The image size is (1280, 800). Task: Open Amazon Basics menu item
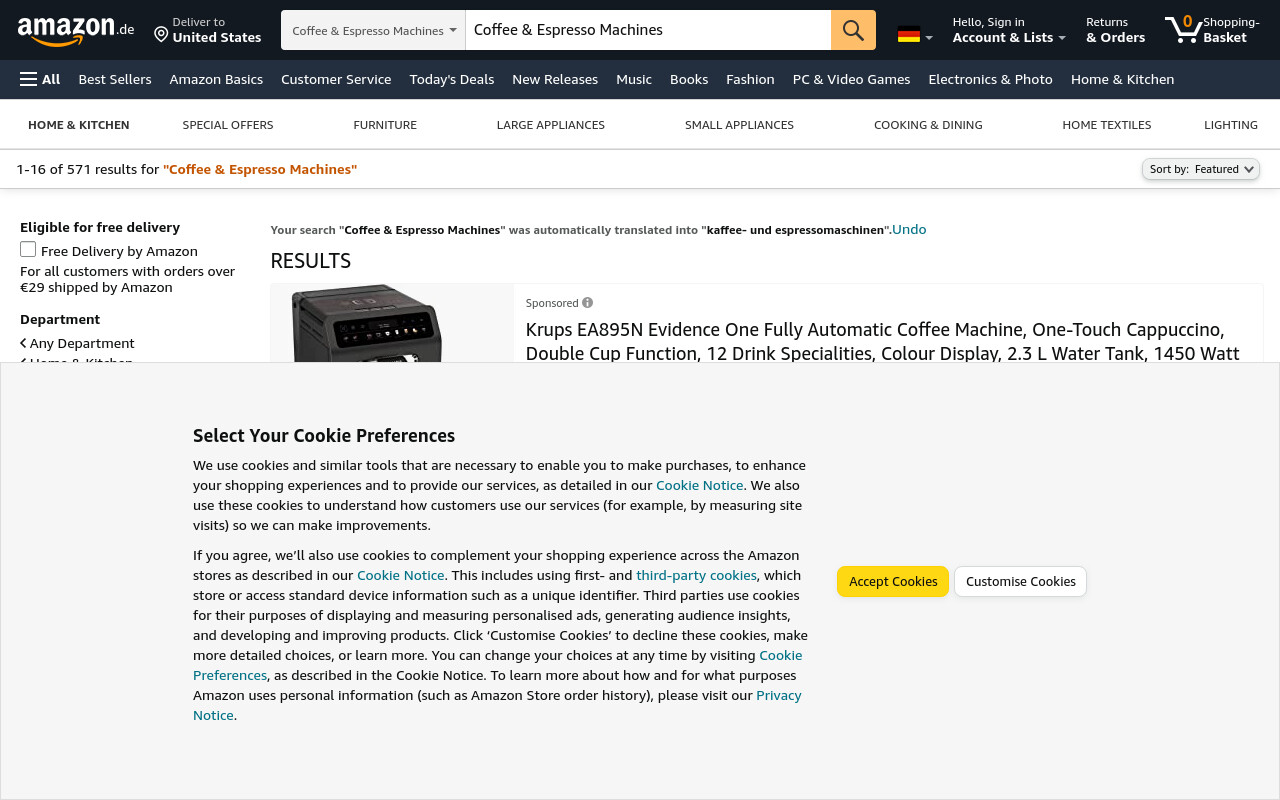coord(216,79)
